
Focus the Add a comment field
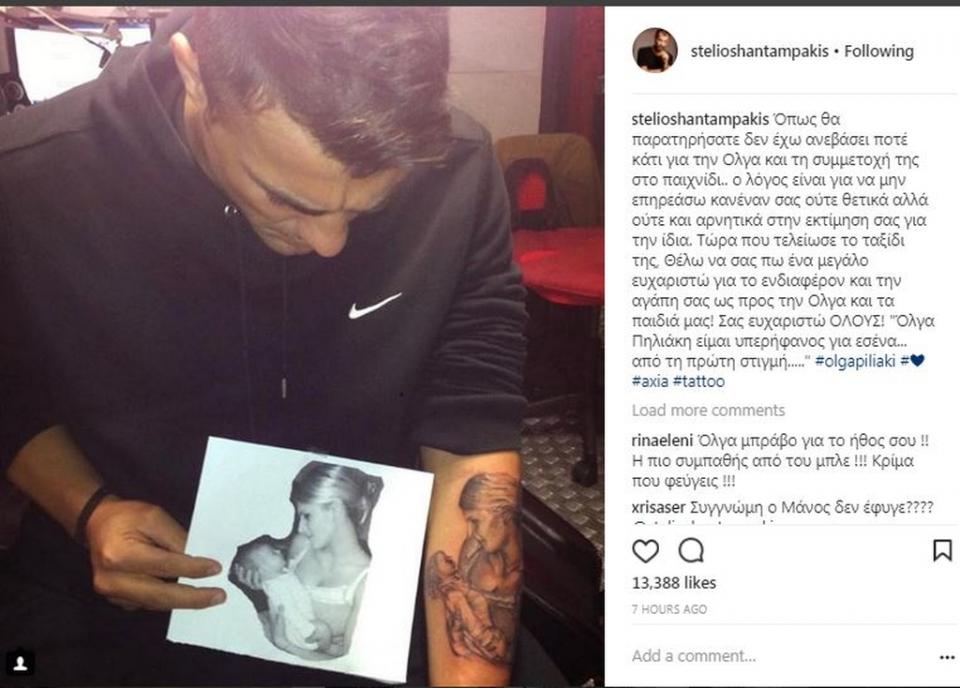pyautogui.click(x=778, y=656)
